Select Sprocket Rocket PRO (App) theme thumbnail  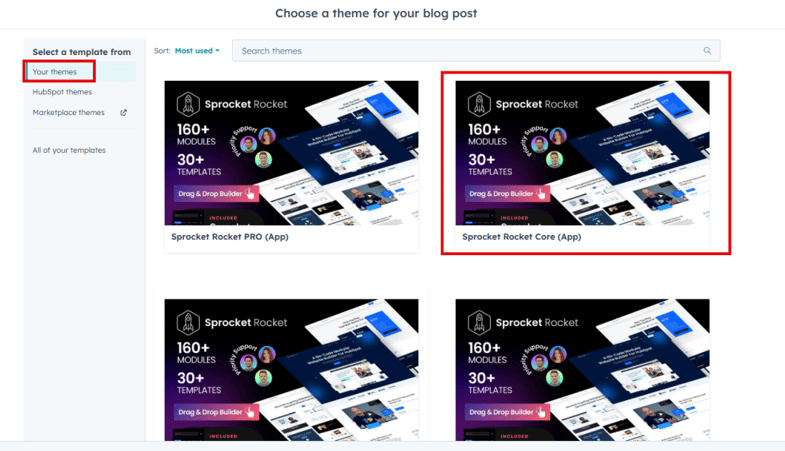tap(291, 153)
